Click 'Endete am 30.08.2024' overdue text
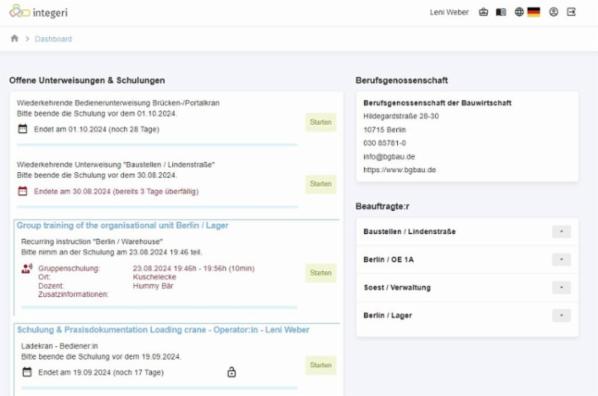598x396 pixels. [116, 192]
